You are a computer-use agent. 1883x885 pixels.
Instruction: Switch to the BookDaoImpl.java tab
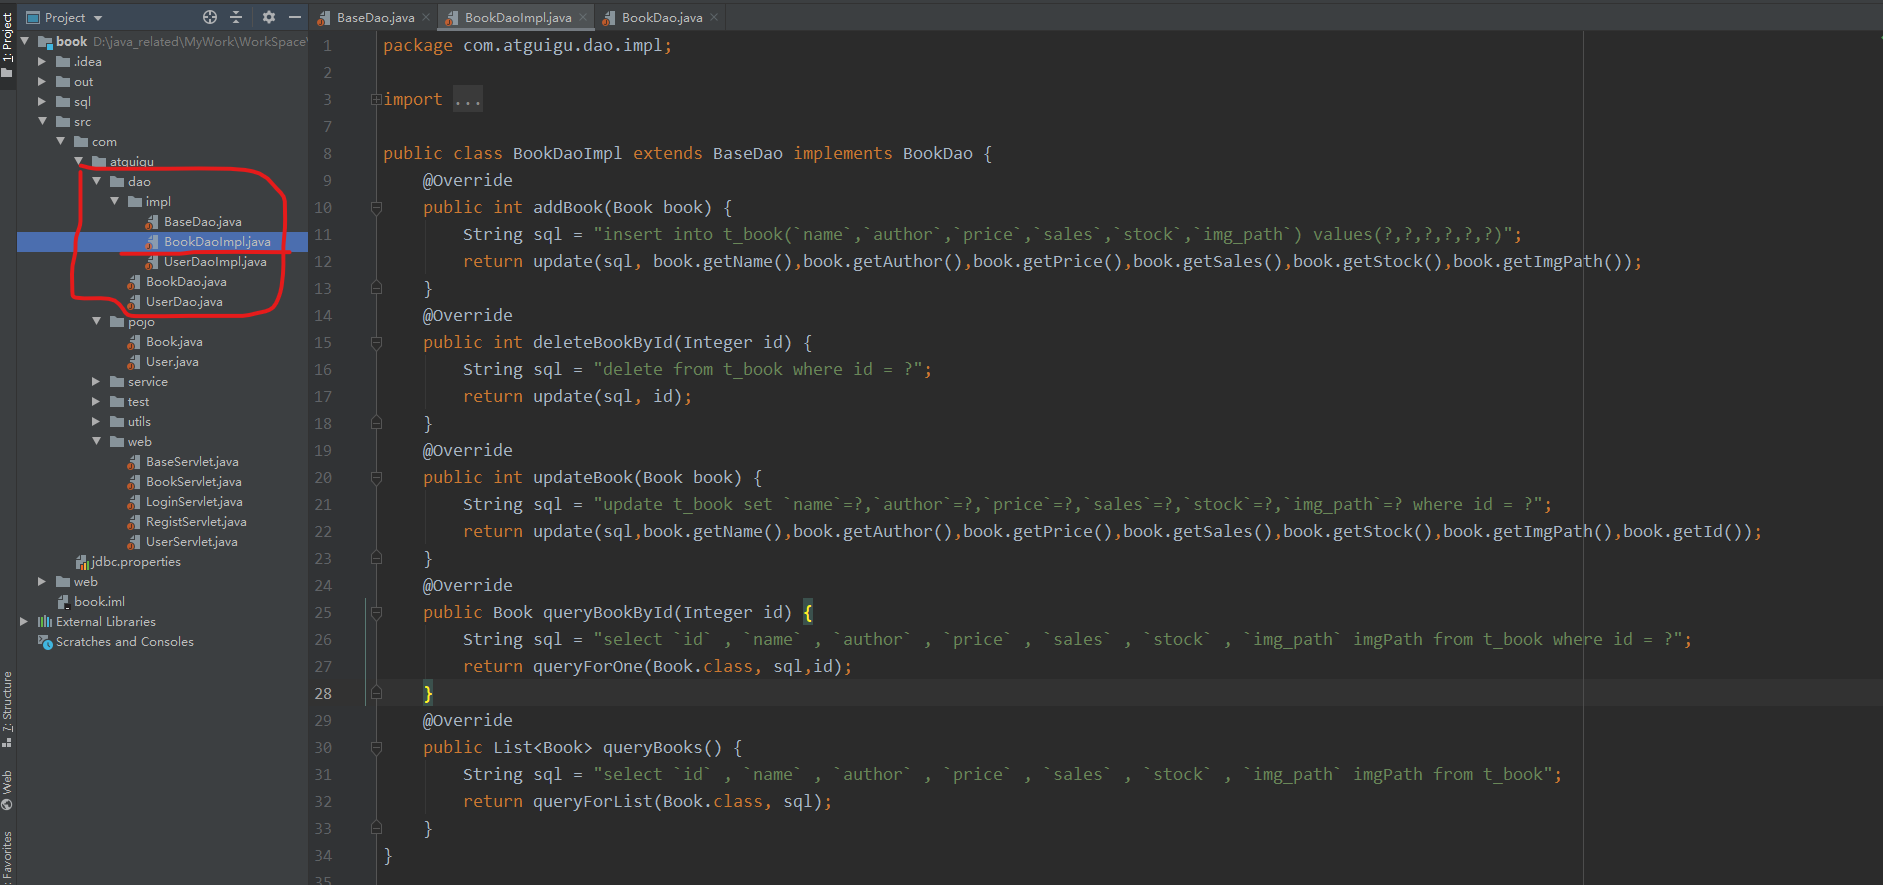518,17
